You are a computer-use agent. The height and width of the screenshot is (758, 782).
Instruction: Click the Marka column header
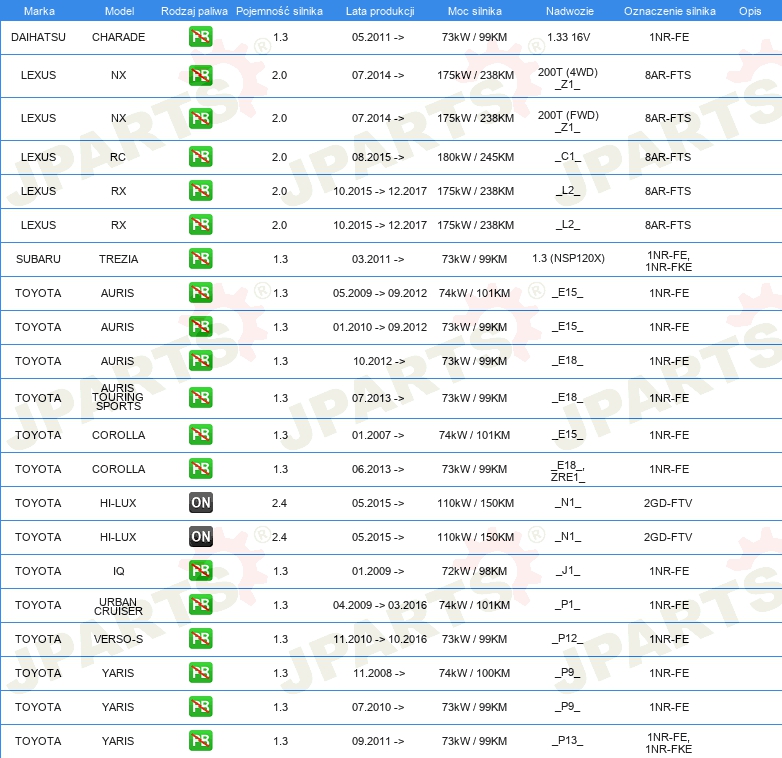click(x=39, y=11)
